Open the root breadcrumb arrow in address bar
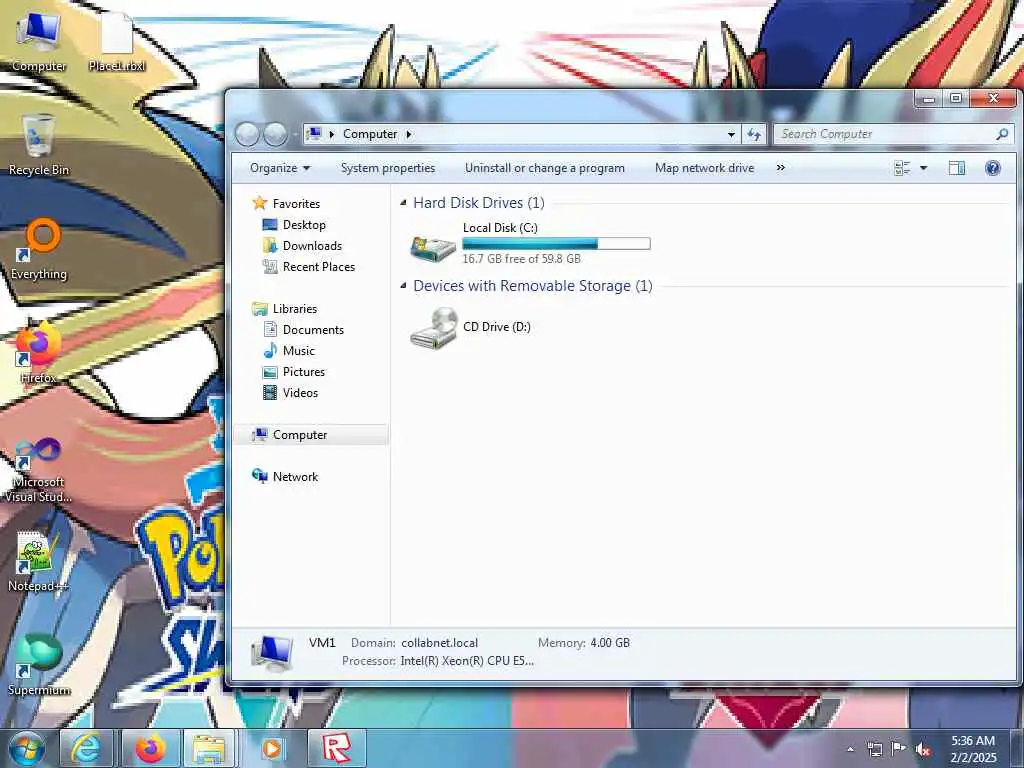The width and height of the screenshot is (1024, 768). [332, 134]
